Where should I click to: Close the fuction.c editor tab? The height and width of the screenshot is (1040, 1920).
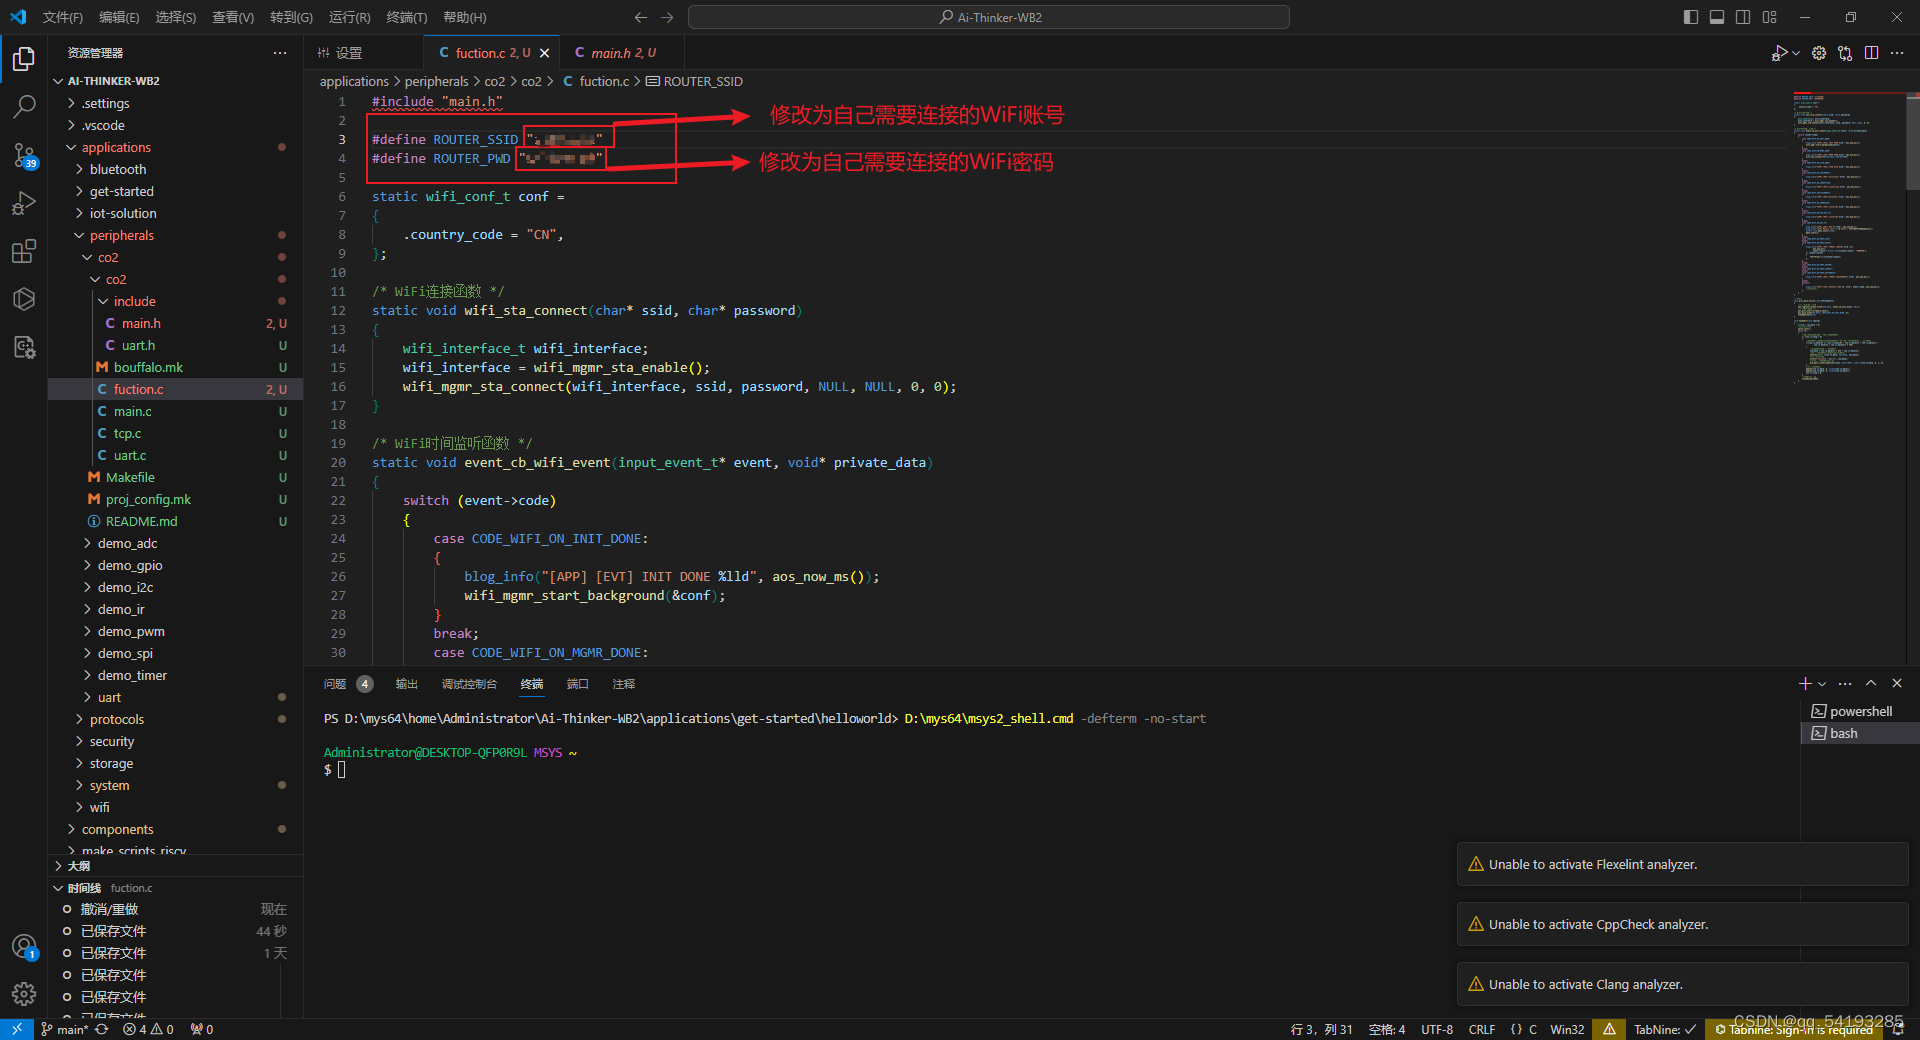tap(544, 53)
